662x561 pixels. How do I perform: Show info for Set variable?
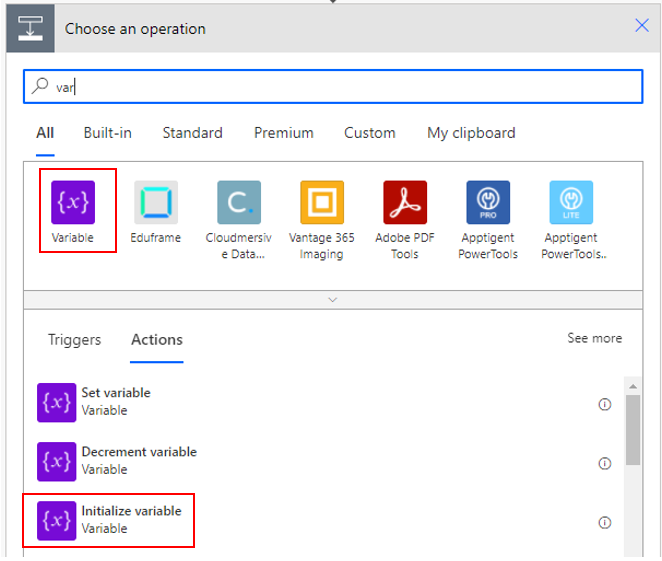tap(605, 404)
